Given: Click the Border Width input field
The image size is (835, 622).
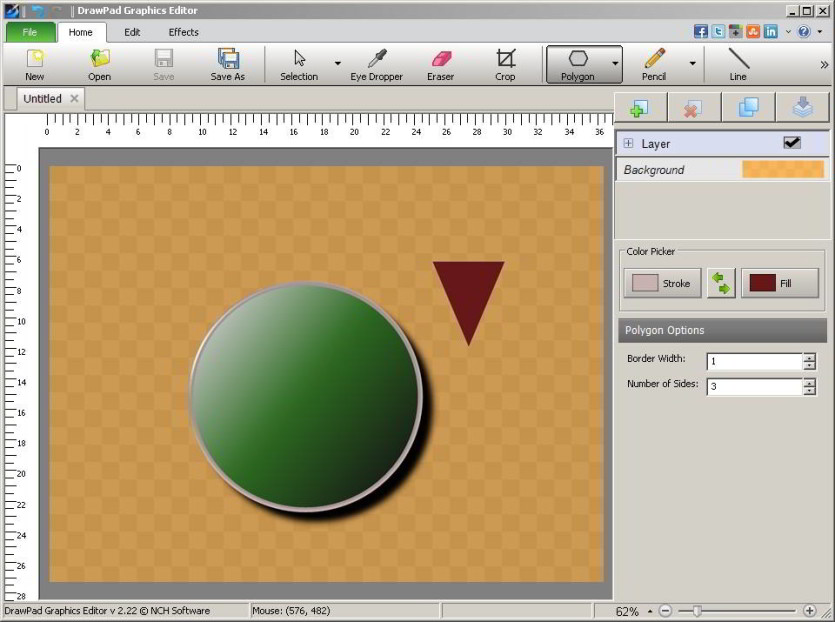Looking at the screenshot, I should pos(754,361).
